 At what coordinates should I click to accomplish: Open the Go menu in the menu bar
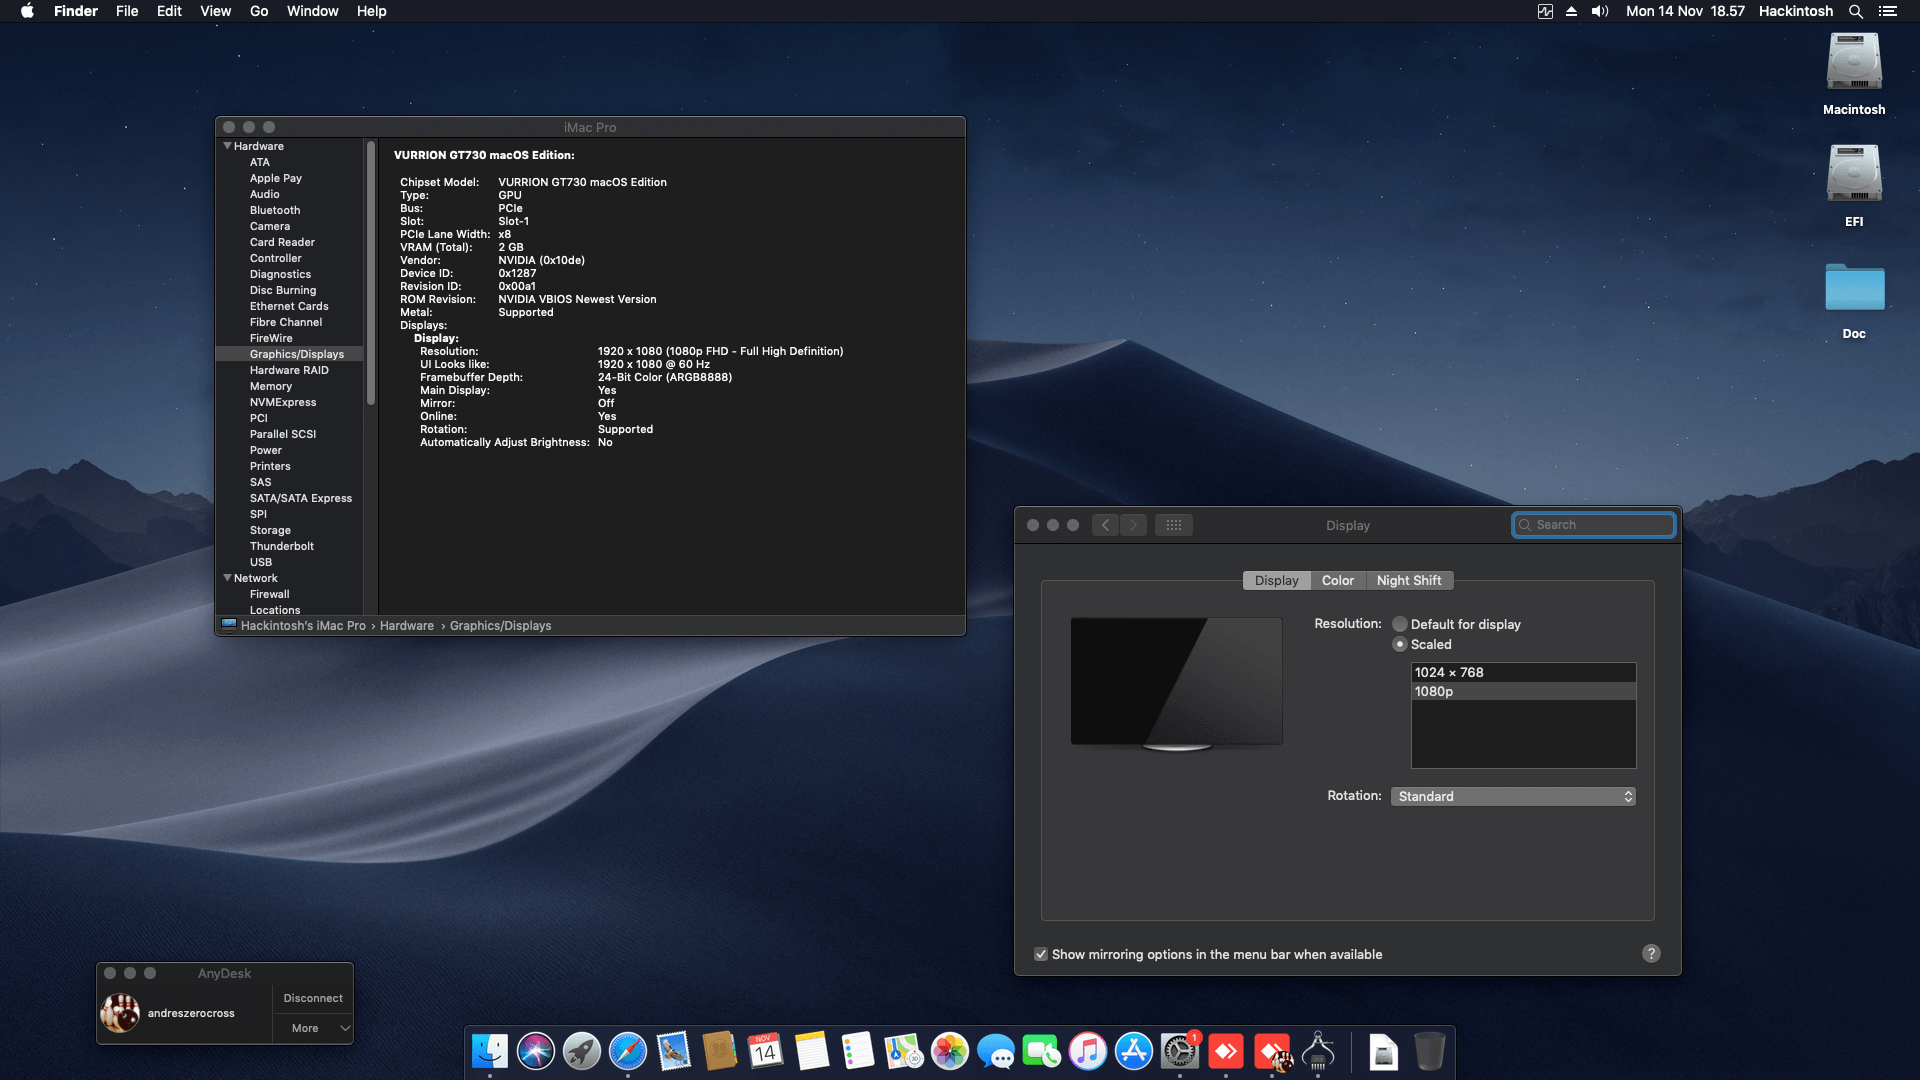tap(258, 11)
